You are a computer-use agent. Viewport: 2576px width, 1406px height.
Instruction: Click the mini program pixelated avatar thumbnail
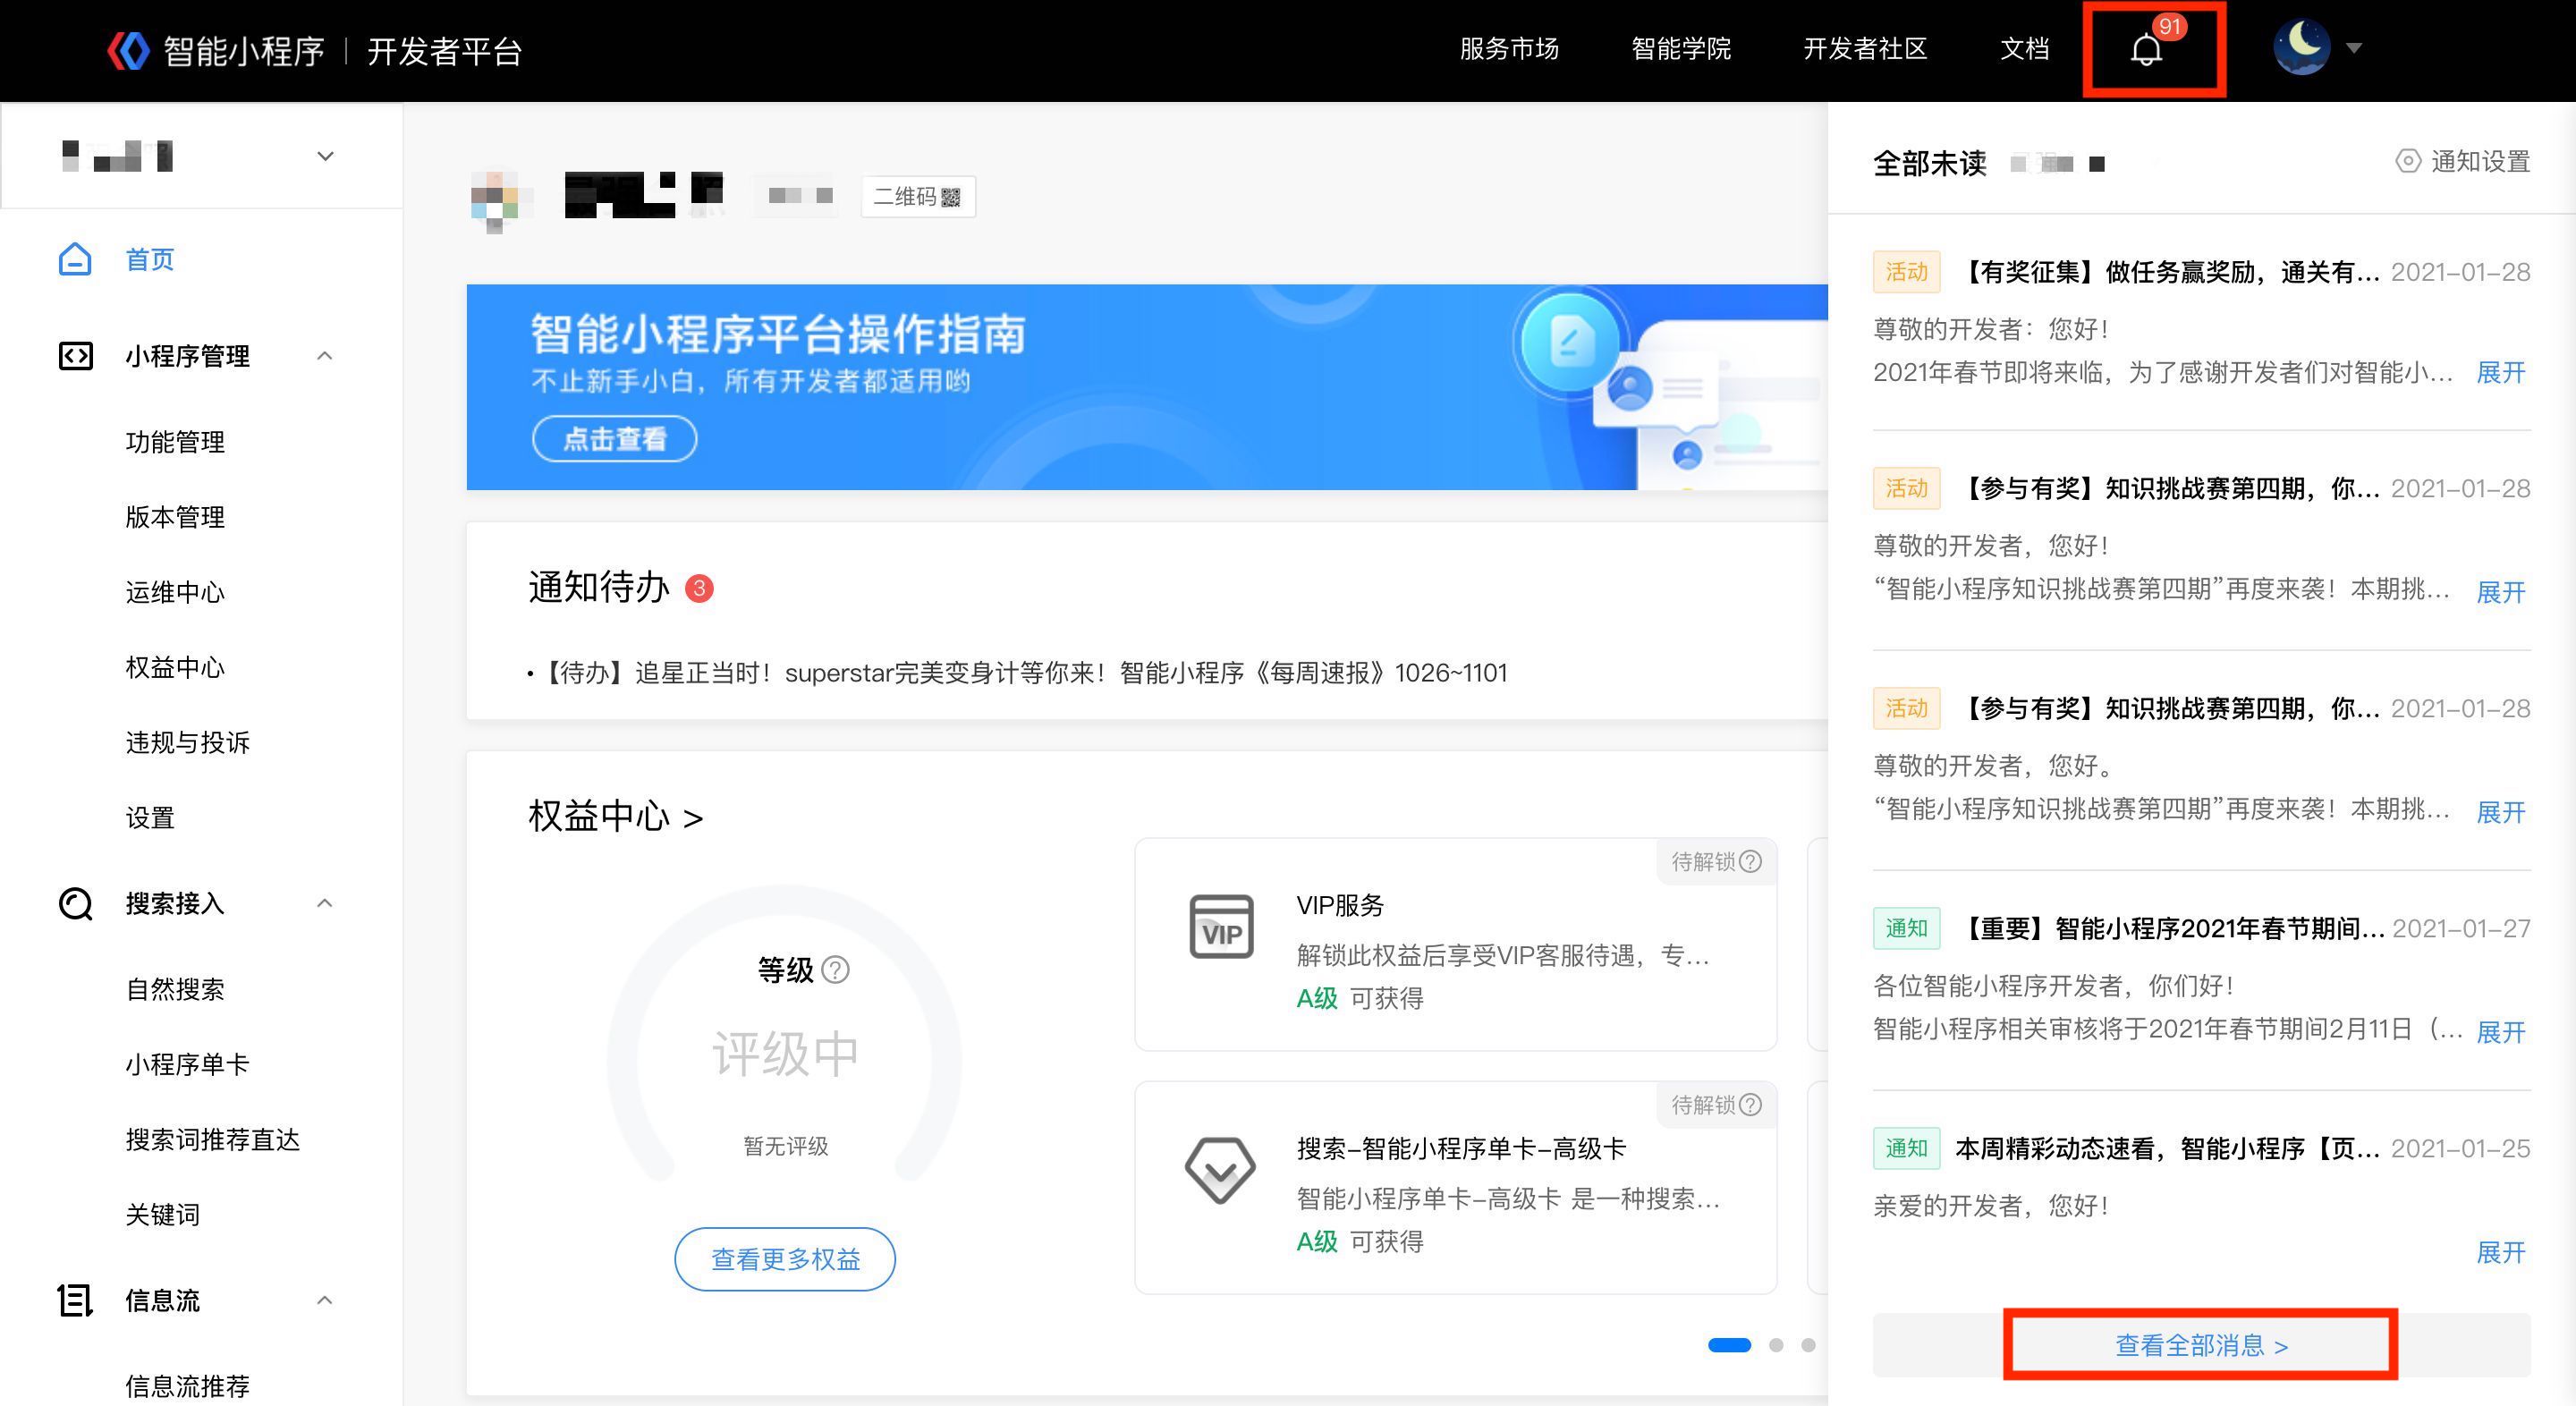(x=500, y=200)
